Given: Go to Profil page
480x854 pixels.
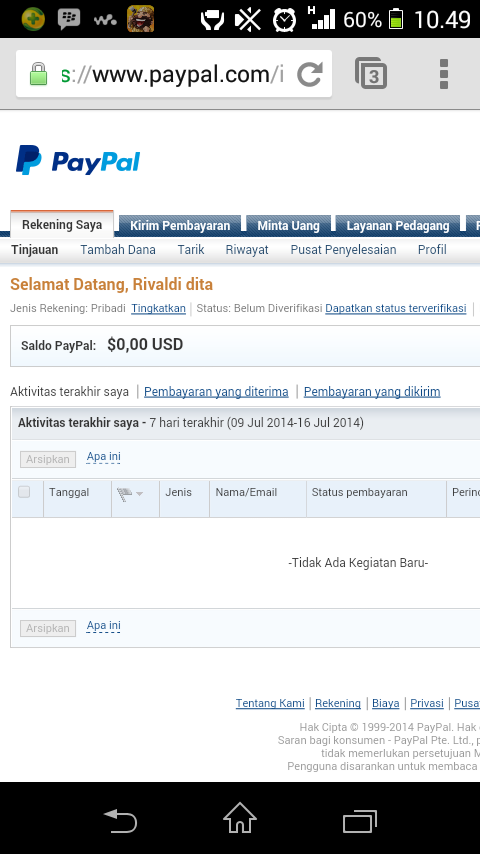Looking at the screenshot, I should click(x=432, y=249).
